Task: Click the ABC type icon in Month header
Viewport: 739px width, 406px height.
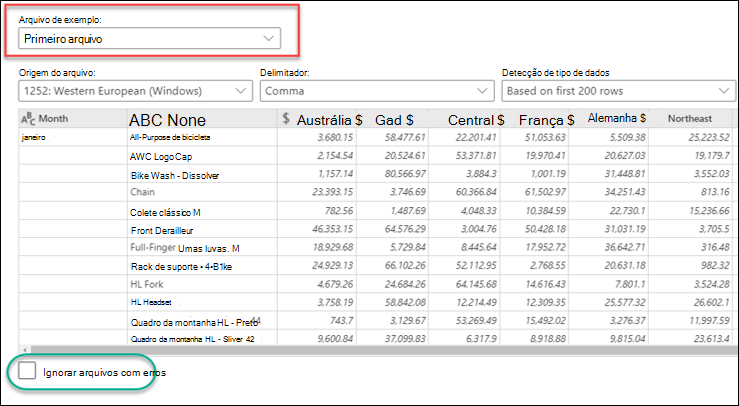Action: (x=28, y=119)
